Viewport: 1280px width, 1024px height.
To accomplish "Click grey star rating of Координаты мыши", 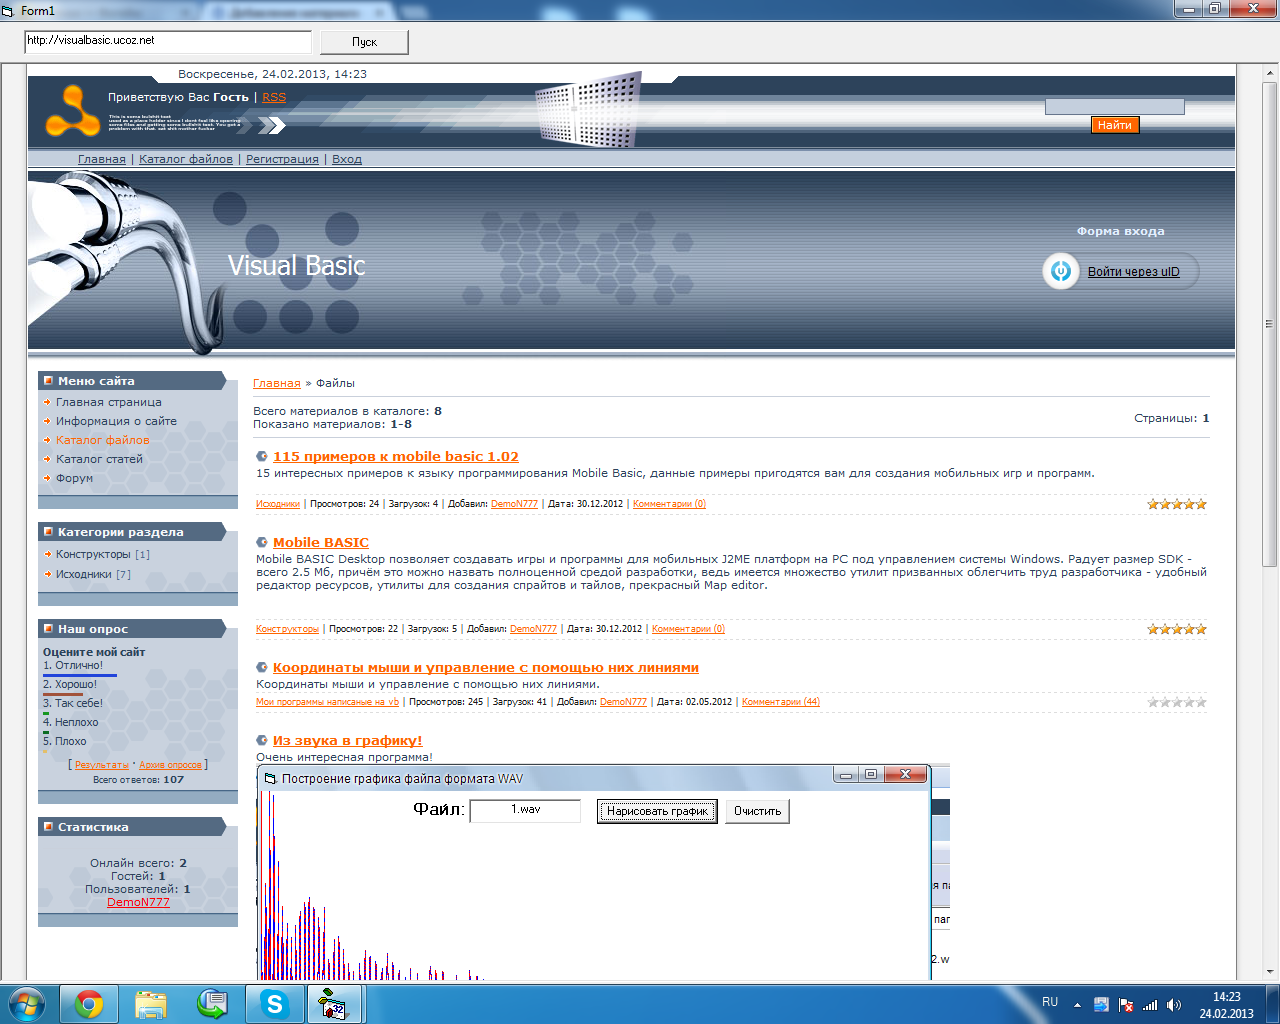I will coord(1177,702).
